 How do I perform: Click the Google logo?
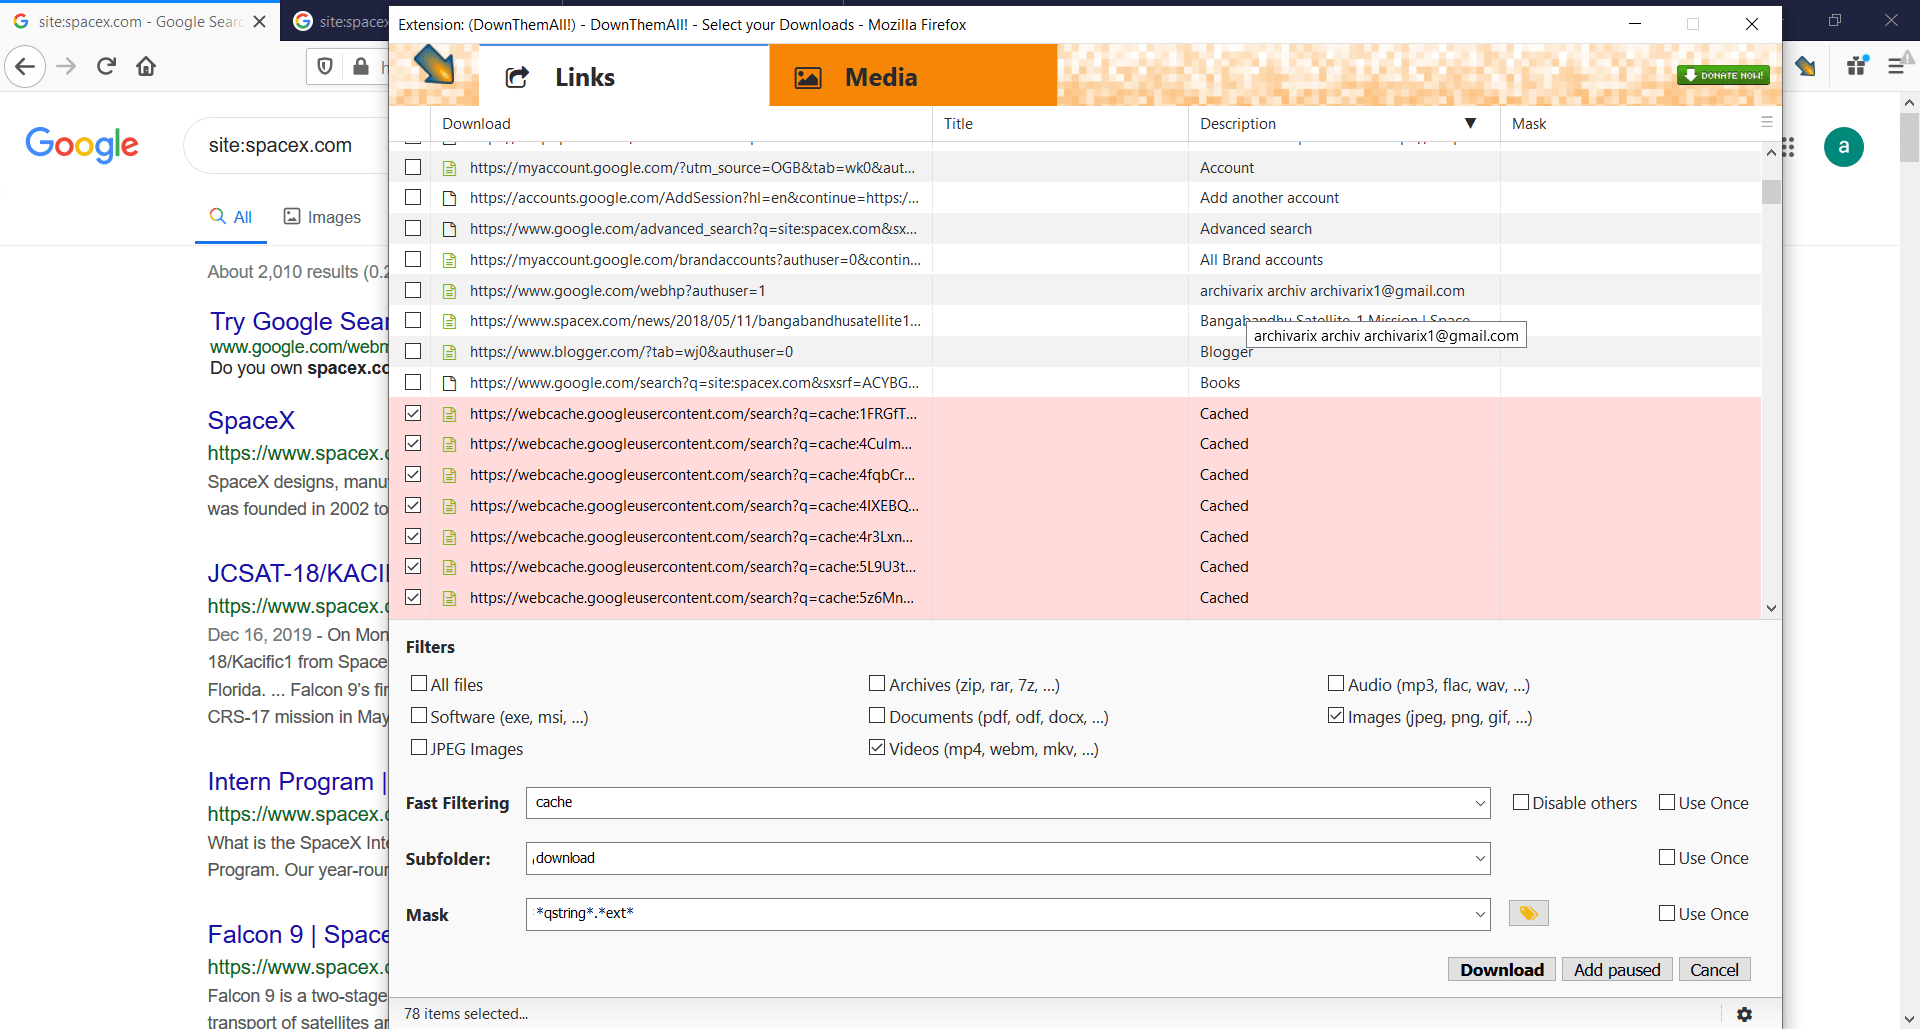[82, 145]
